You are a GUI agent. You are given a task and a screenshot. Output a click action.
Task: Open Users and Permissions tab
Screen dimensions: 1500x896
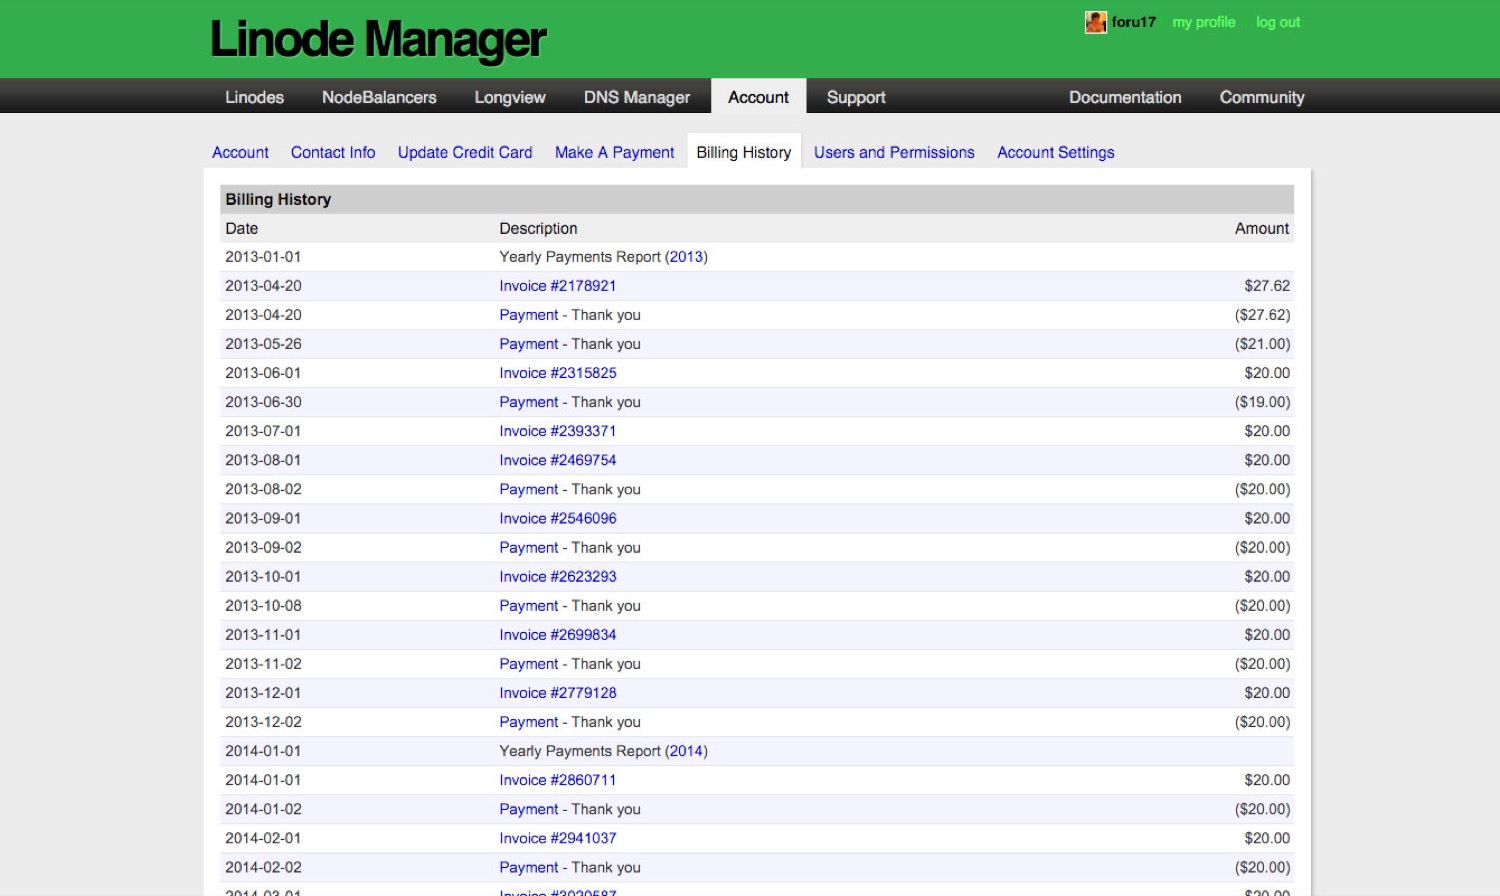tap(894, 152)
